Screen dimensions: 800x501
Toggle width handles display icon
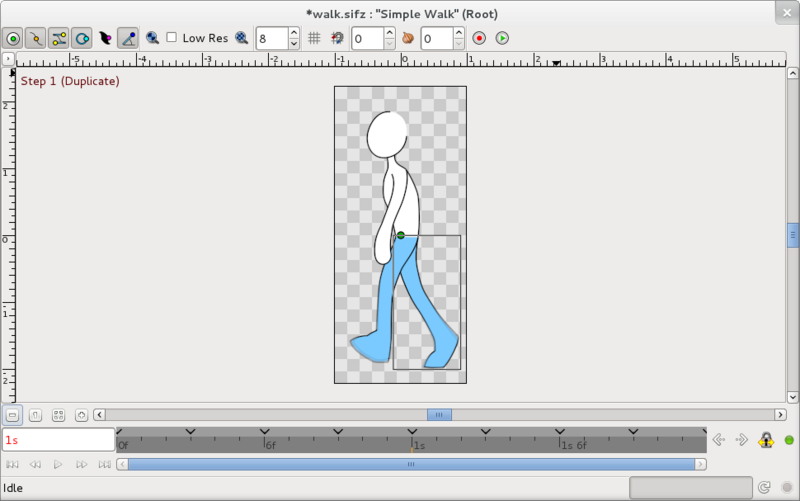click(x=105, y=38)
